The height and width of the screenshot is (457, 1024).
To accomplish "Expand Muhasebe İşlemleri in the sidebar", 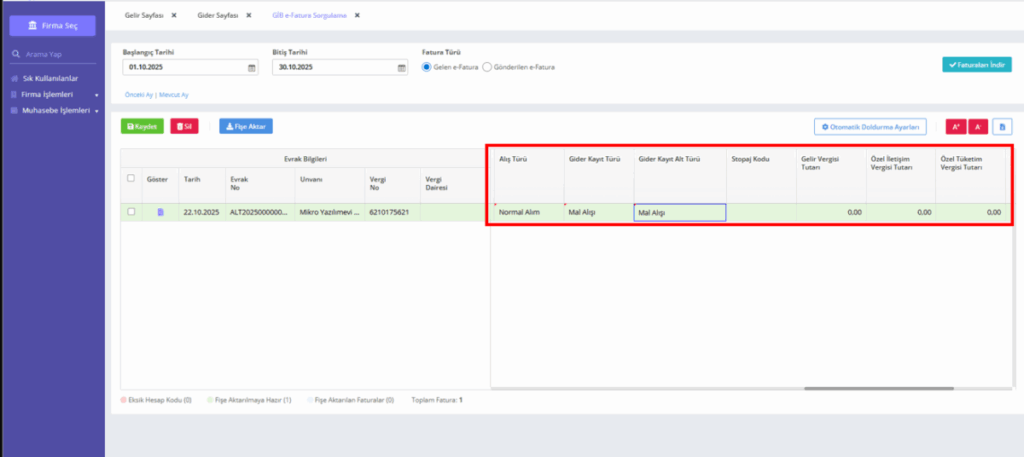I will [x=54, y=110].
